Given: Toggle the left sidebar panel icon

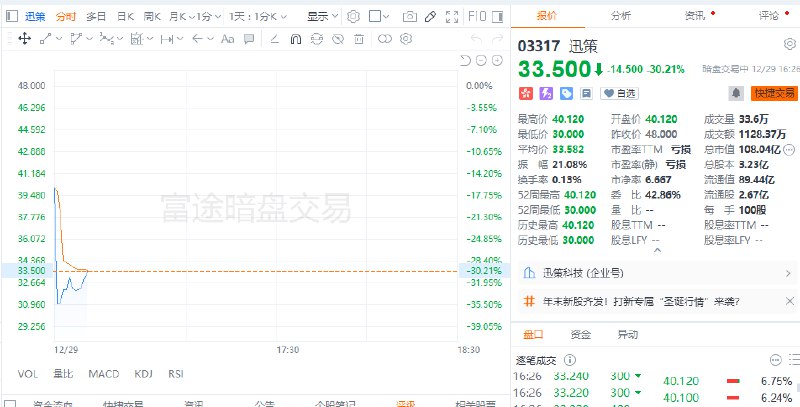Looking at the screenshot, I should click(x=12, y=16).
